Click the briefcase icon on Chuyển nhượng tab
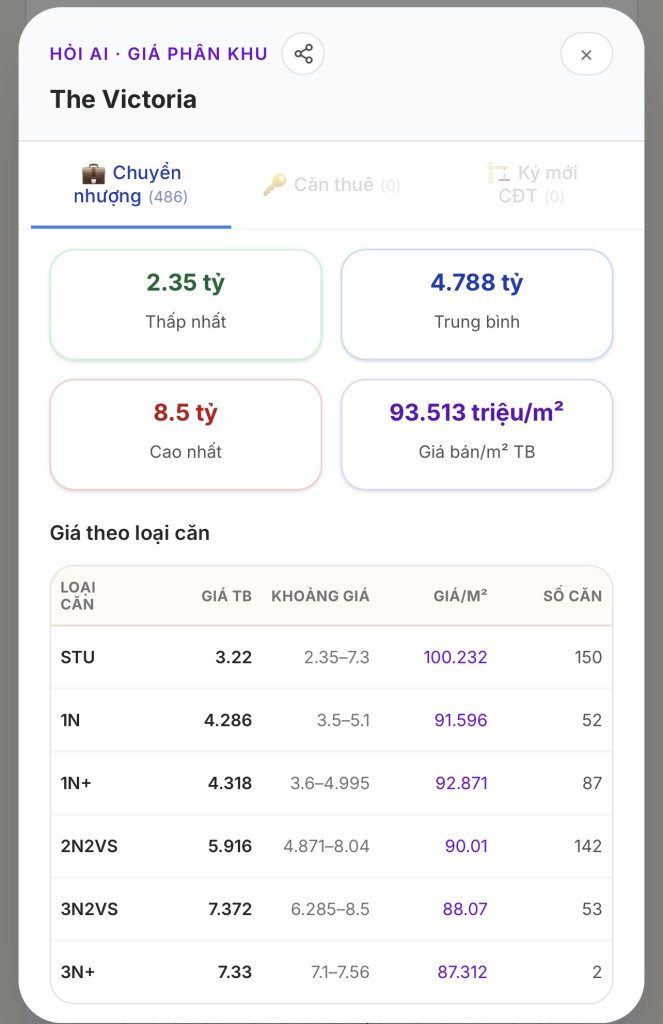Image resolution: width=663 pixels, height=1024 pixels. click(x=93, y=174)
